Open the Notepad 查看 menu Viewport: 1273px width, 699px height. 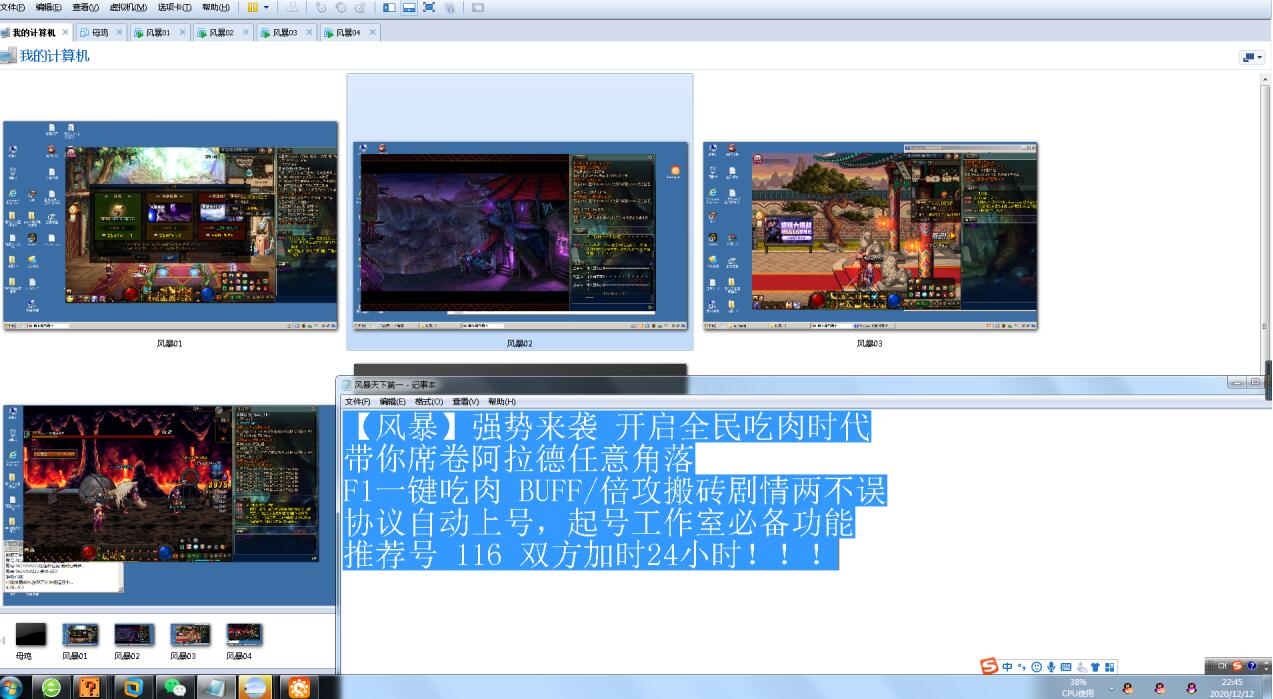click(466, 402)
